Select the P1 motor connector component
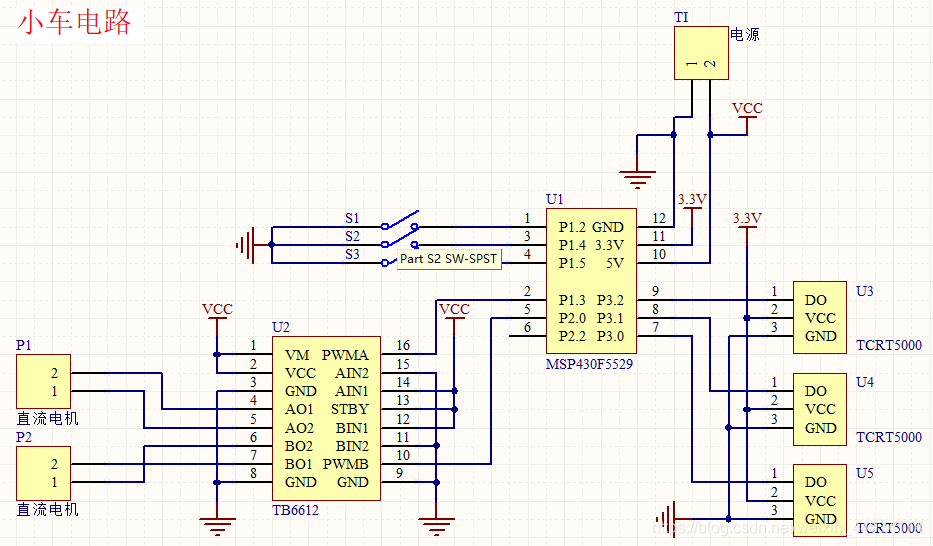Viewport: 933px width, 546px height. click(43, 381)
